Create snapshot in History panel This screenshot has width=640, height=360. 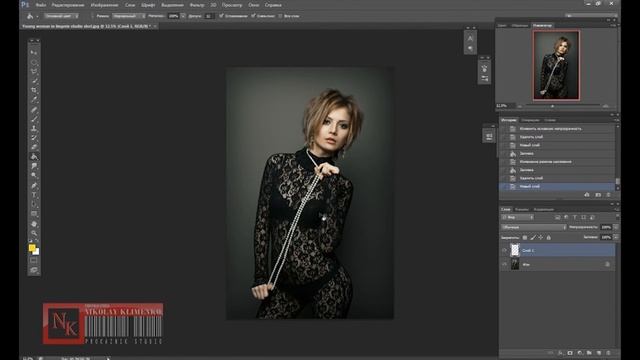click(598, 195)
